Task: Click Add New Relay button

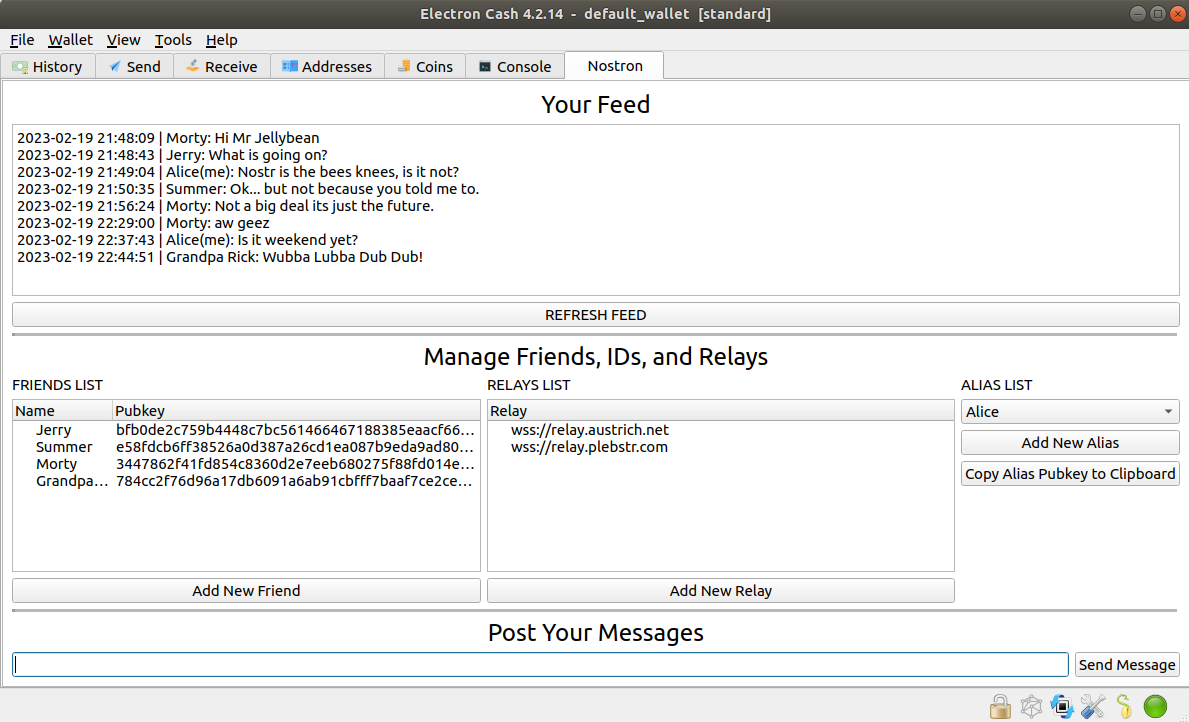Action: coord(720,591)
